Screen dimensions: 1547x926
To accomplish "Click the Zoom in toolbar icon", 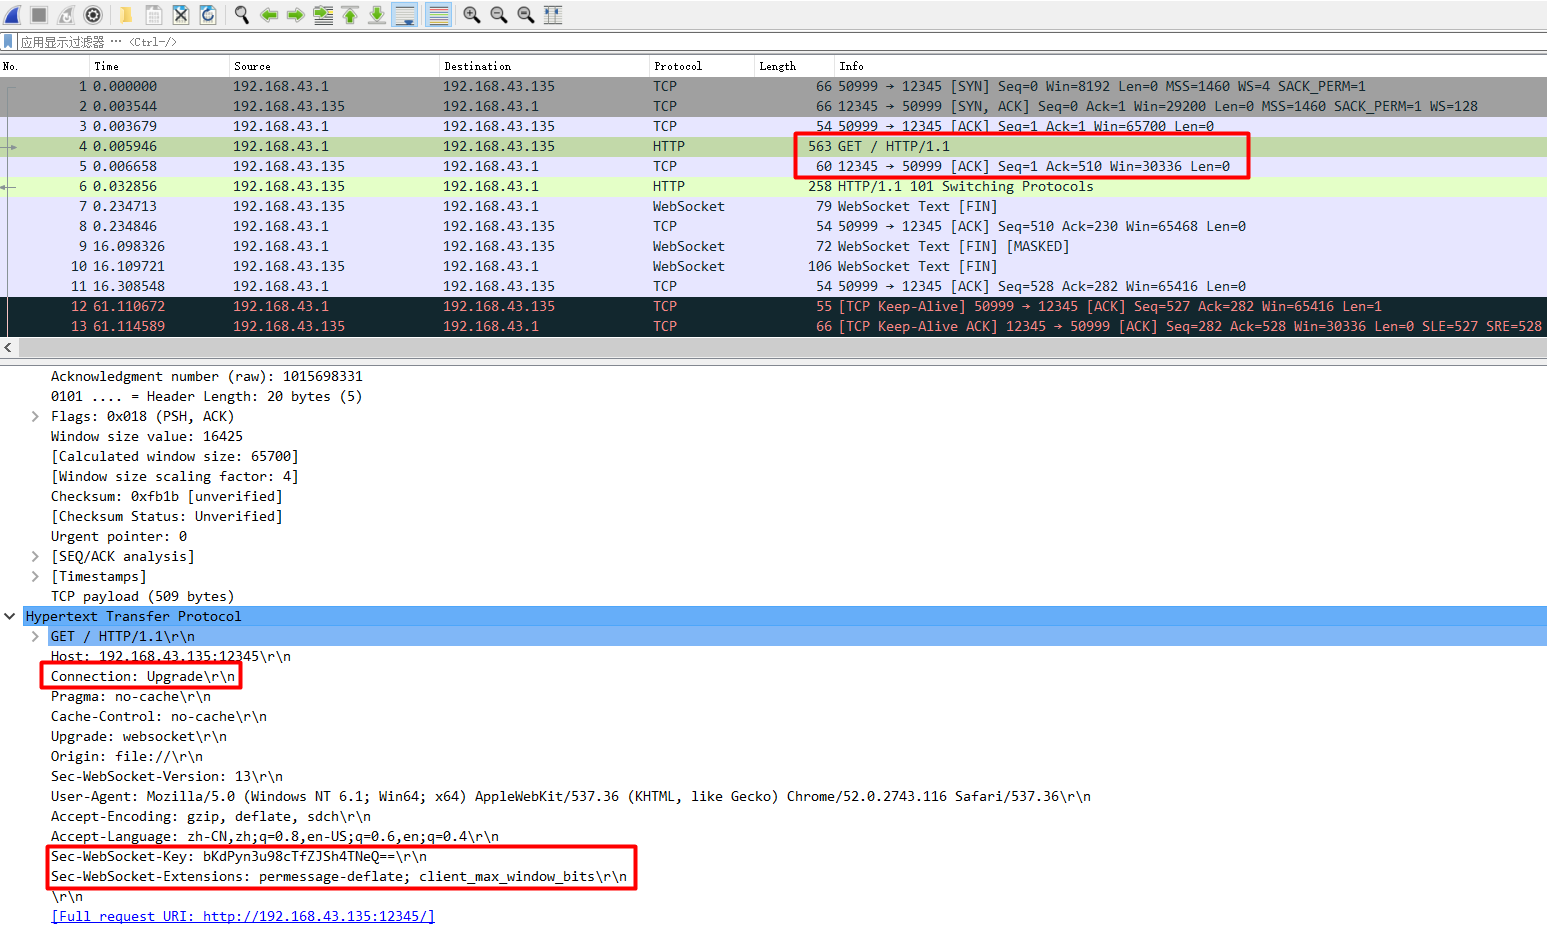I will pos(471,14).
